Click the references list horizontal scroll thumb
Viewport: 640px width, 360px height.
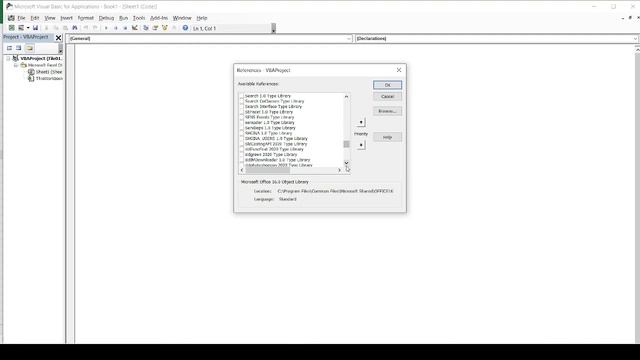(267, 170)
